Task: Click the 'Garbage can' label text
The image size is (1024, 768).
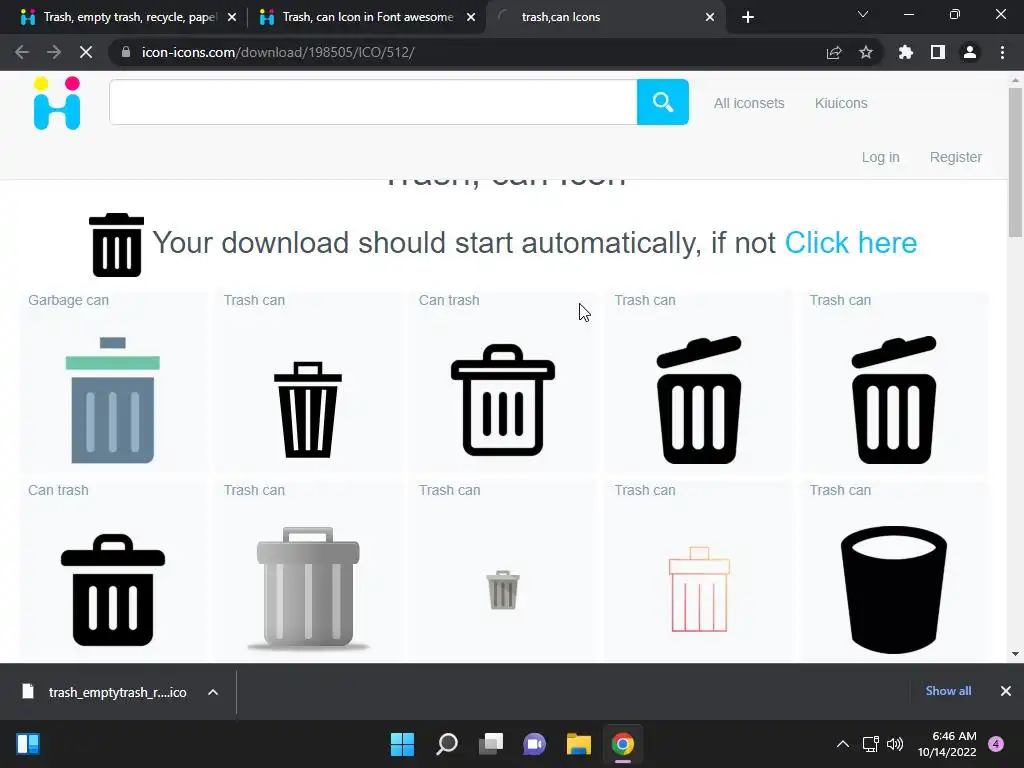Action: [69, 300]
